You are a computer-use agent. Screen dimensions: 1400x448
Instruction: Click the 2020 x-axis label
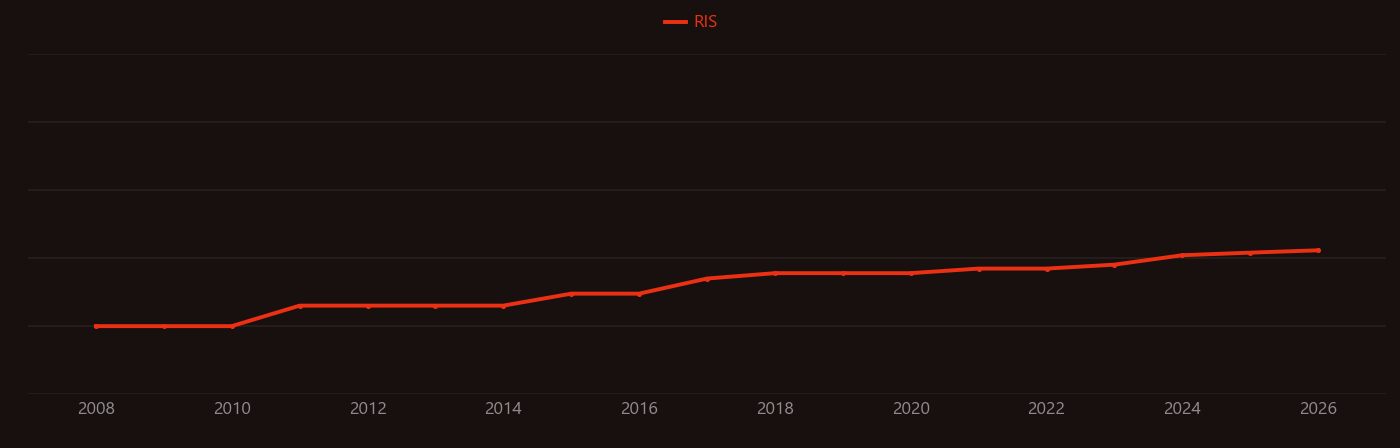pyautogui.click(x=911, y=409)
